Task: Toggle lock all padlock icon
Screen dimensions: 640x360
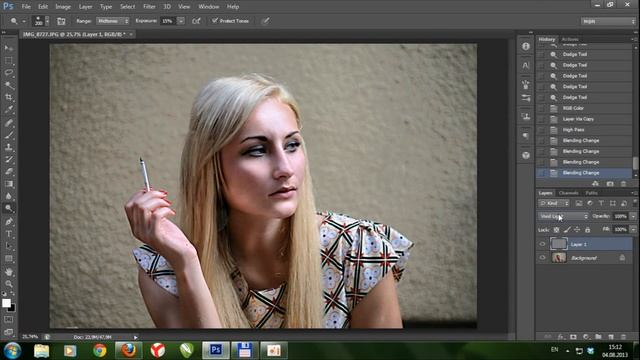Action: point(588,230)
